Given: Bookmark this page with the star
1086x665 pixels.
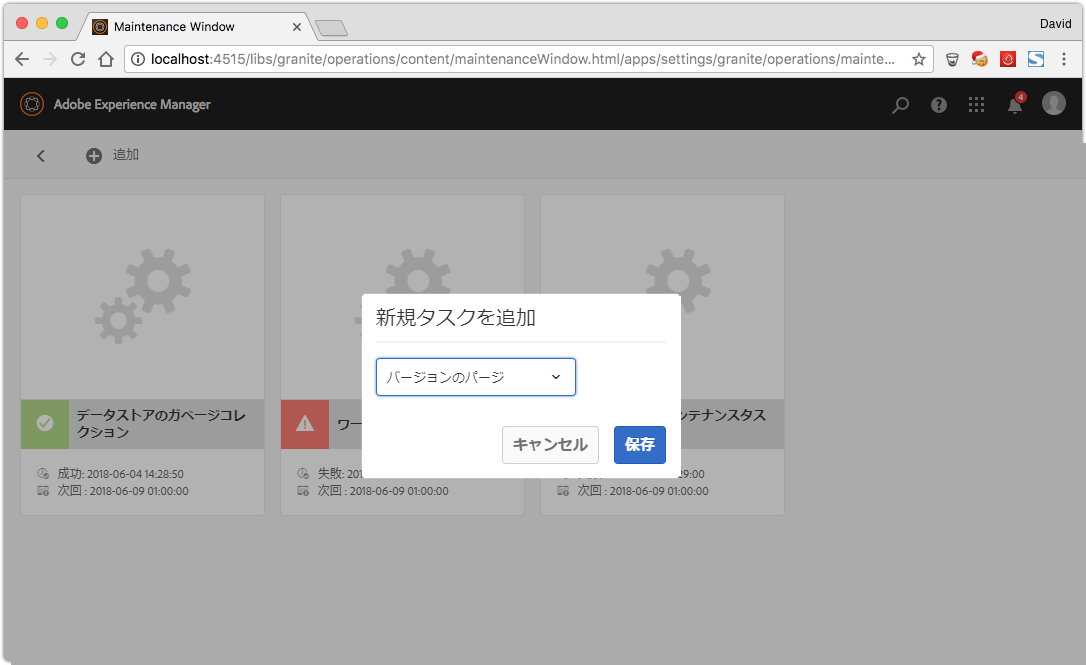Looking at the screenshot, I should point(918,60).
